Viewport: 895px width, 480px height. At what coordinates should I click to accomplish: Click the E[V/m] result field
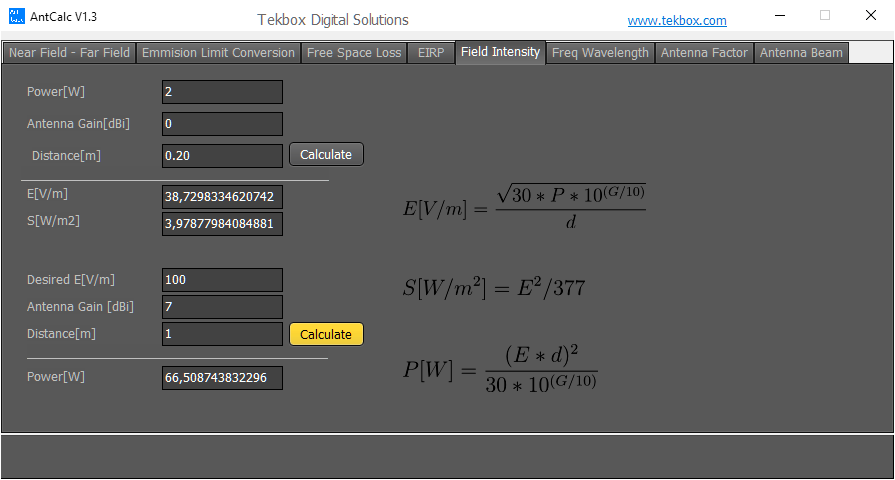[222, 197]
